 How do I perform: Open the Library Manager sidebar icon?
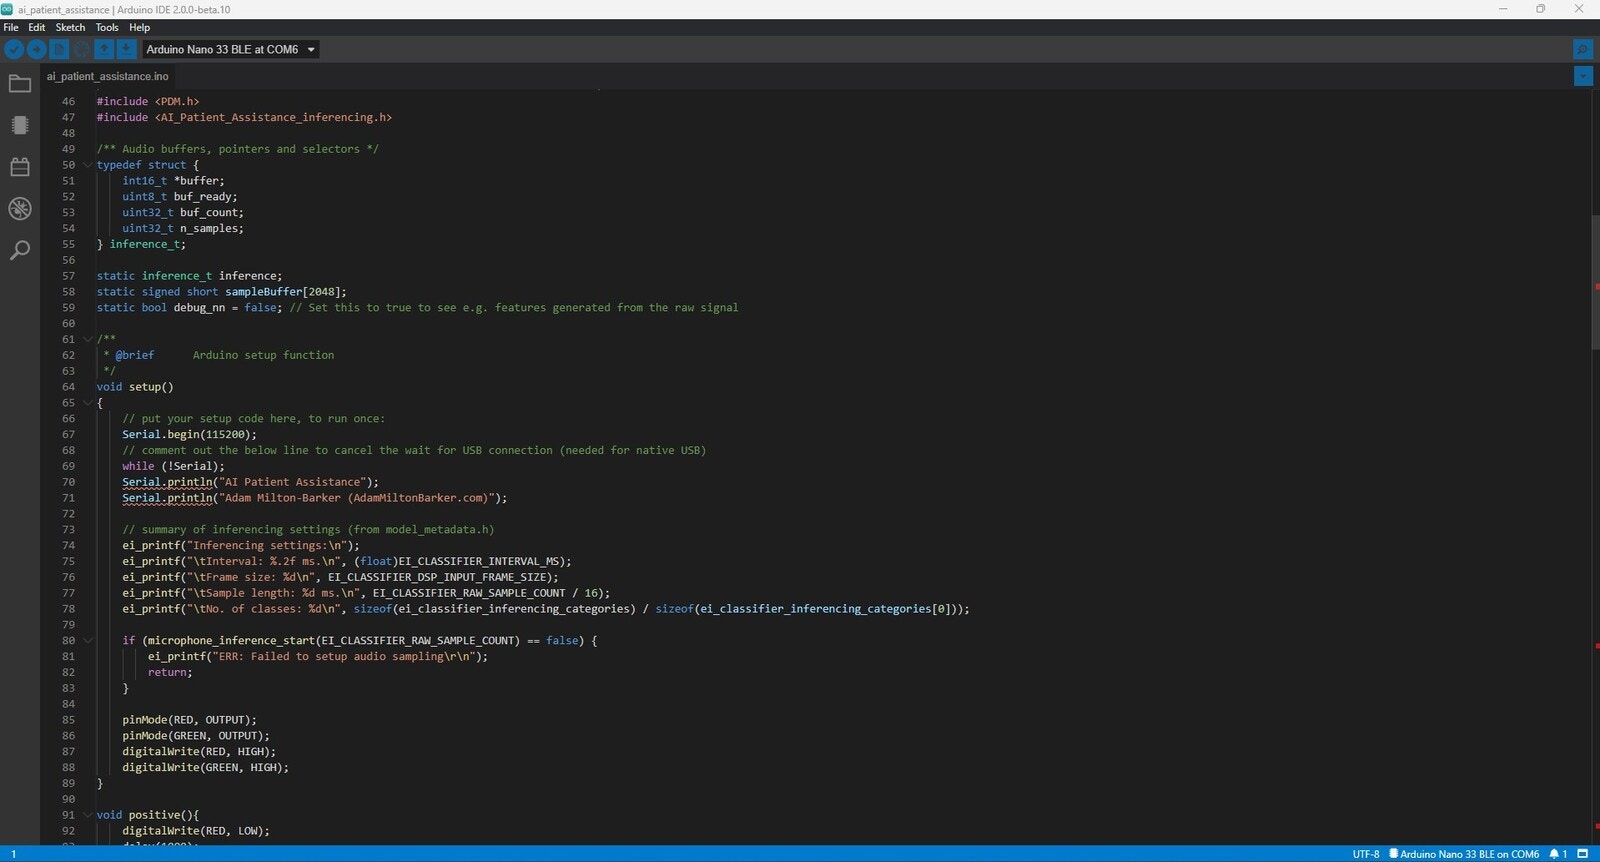click(20, 167)
